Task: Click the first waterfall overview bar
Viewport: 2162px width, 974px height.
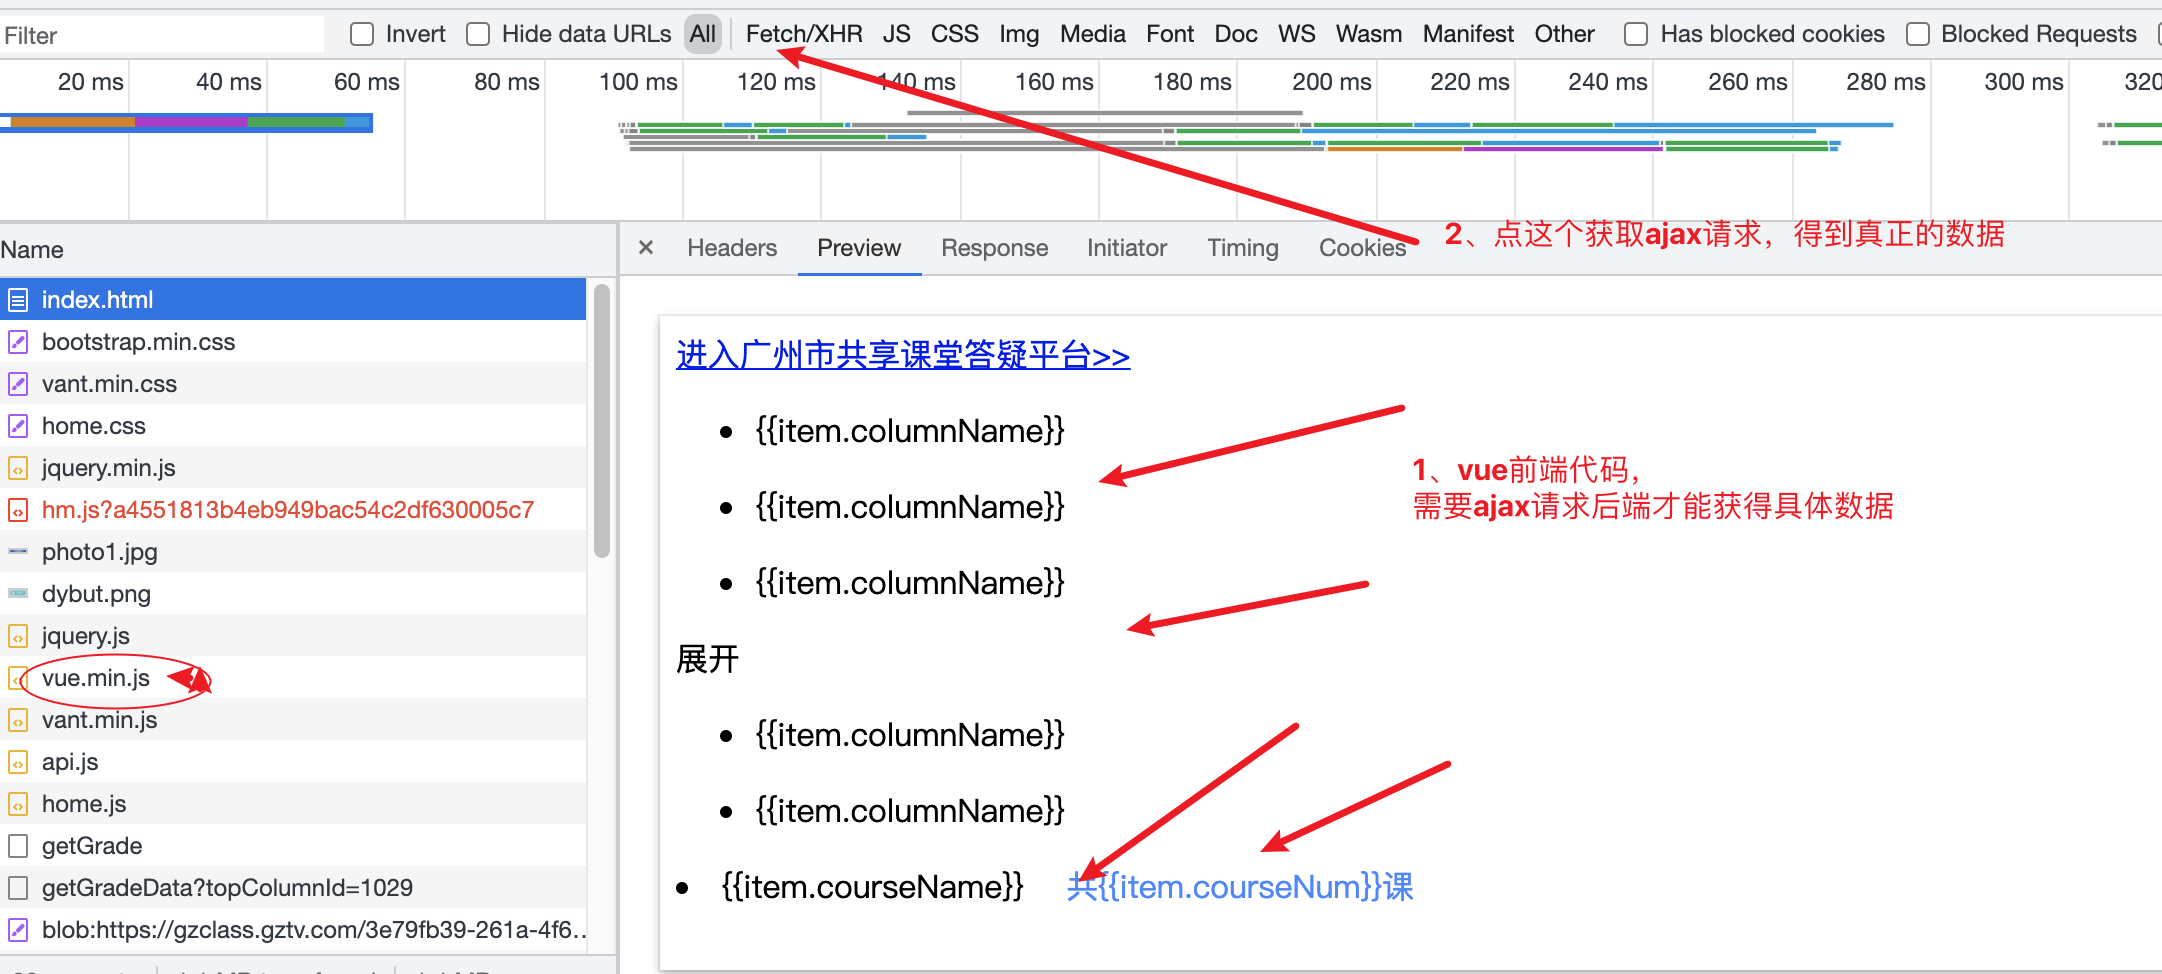Action: (186, 123)
